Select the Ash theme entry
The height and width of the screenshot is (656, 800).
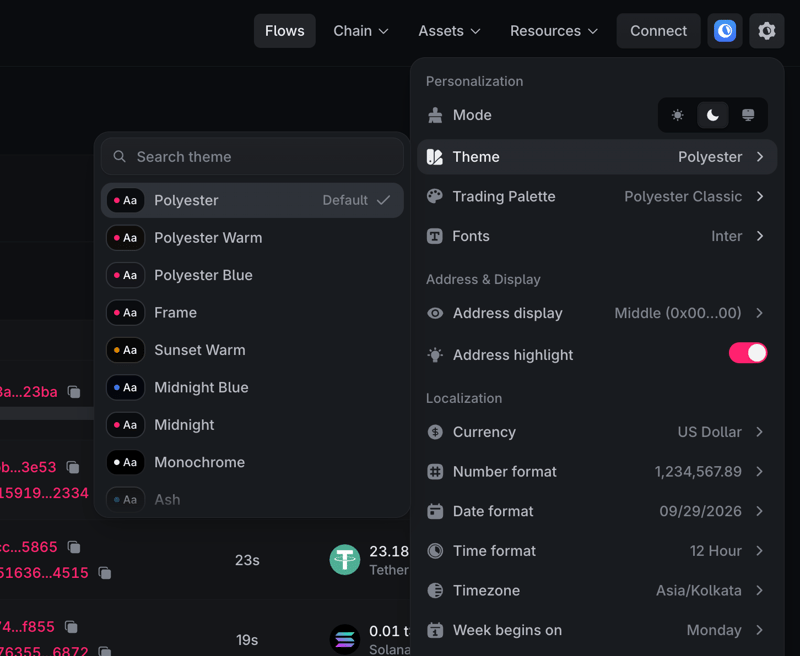click(253, 500)
